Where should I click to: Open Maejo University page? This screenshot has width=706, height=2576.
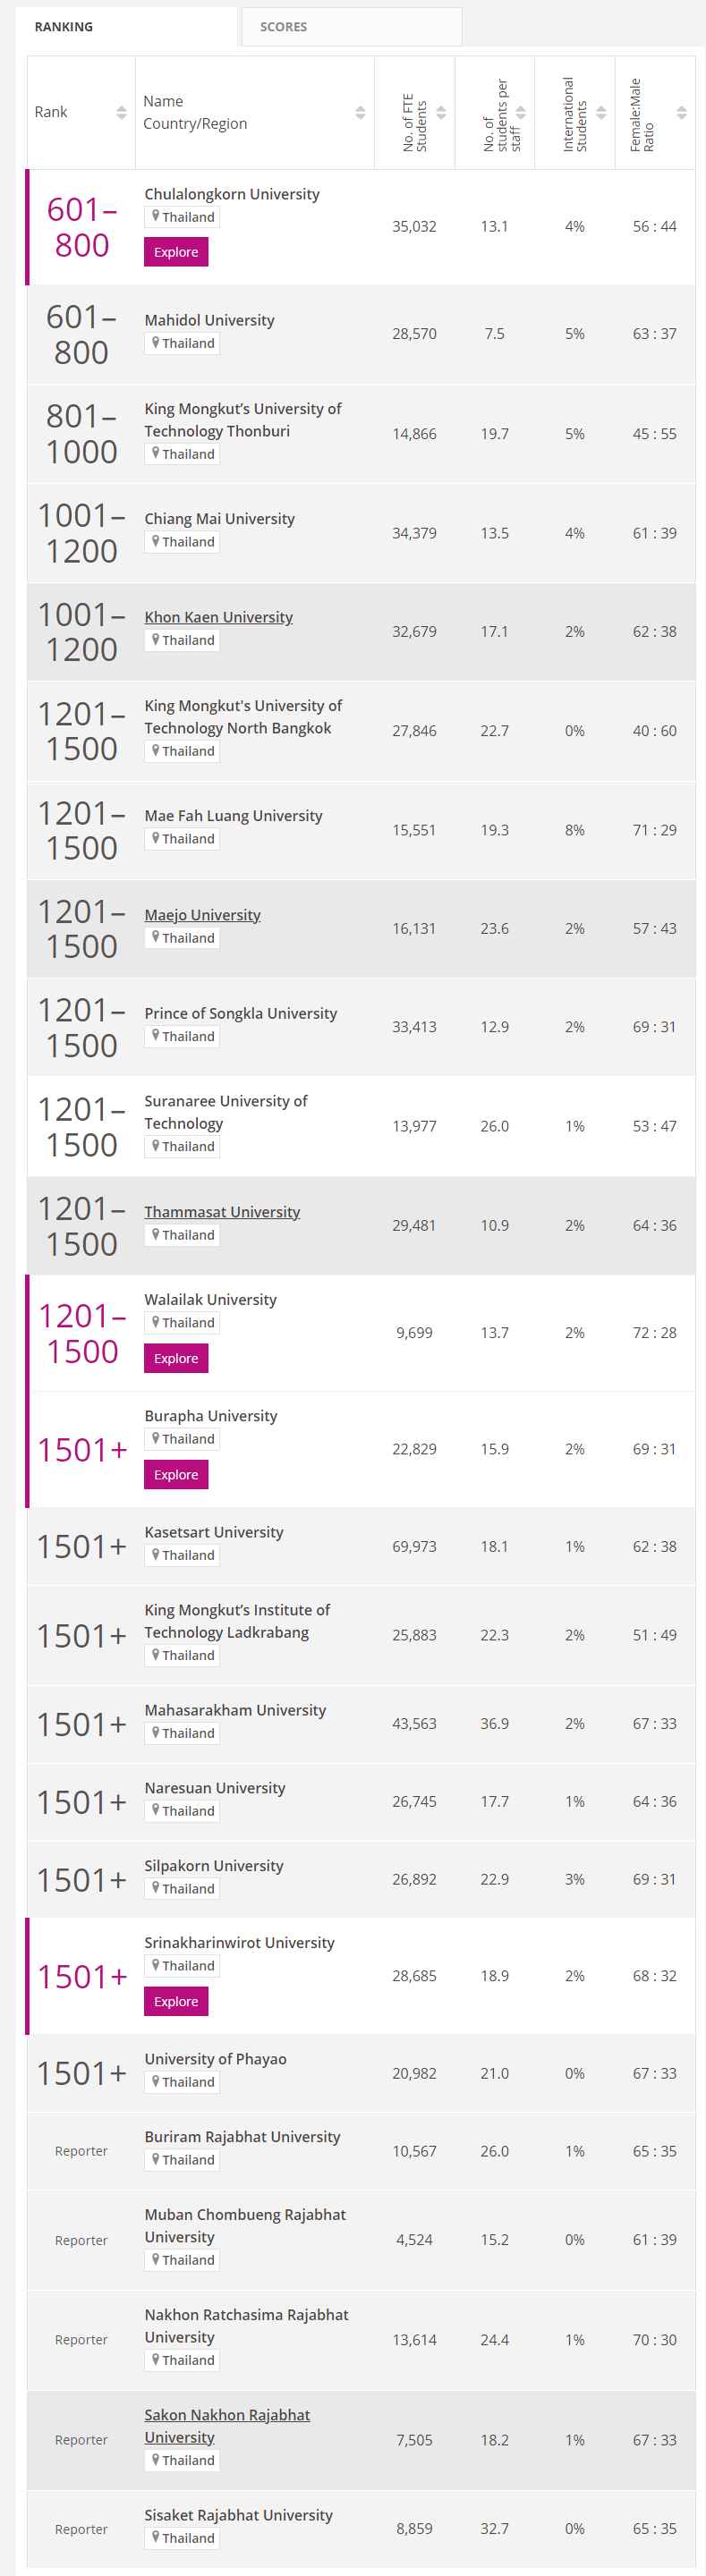point(202,914)
